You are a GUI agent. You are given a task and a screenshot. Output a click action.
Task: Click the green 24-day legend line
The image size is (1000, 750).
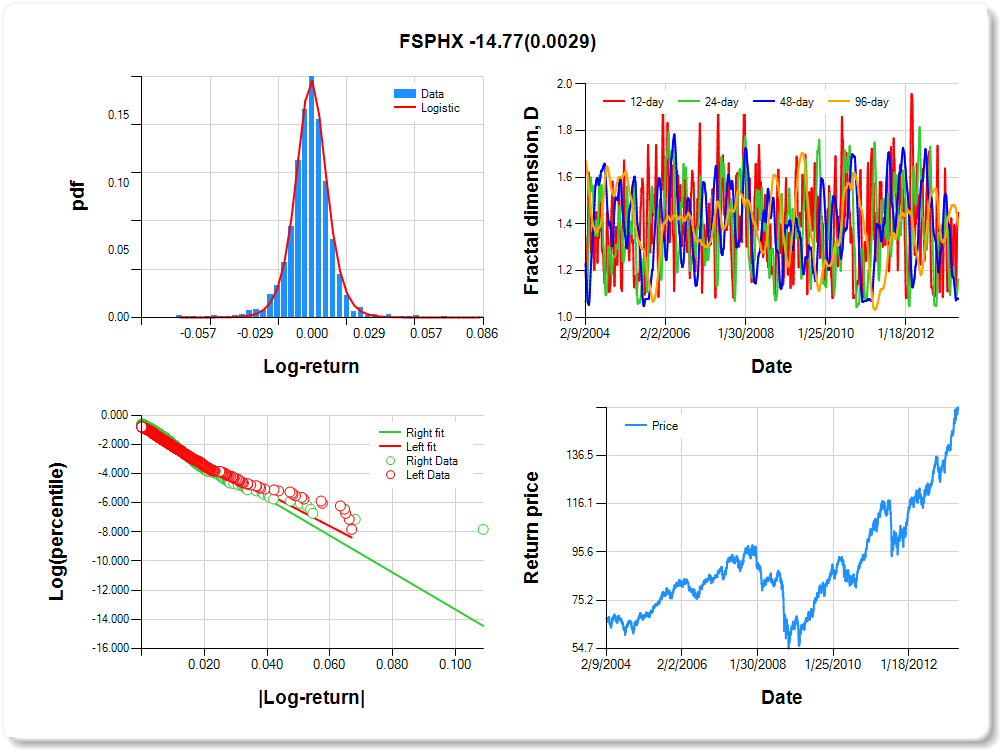tap(688, 101)
